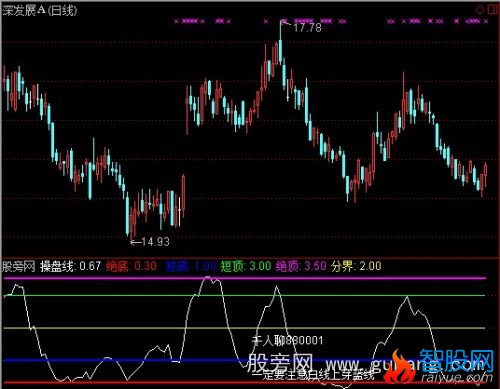Click the green 短顶: 3.00 indicator value

(x=246, y=266)
